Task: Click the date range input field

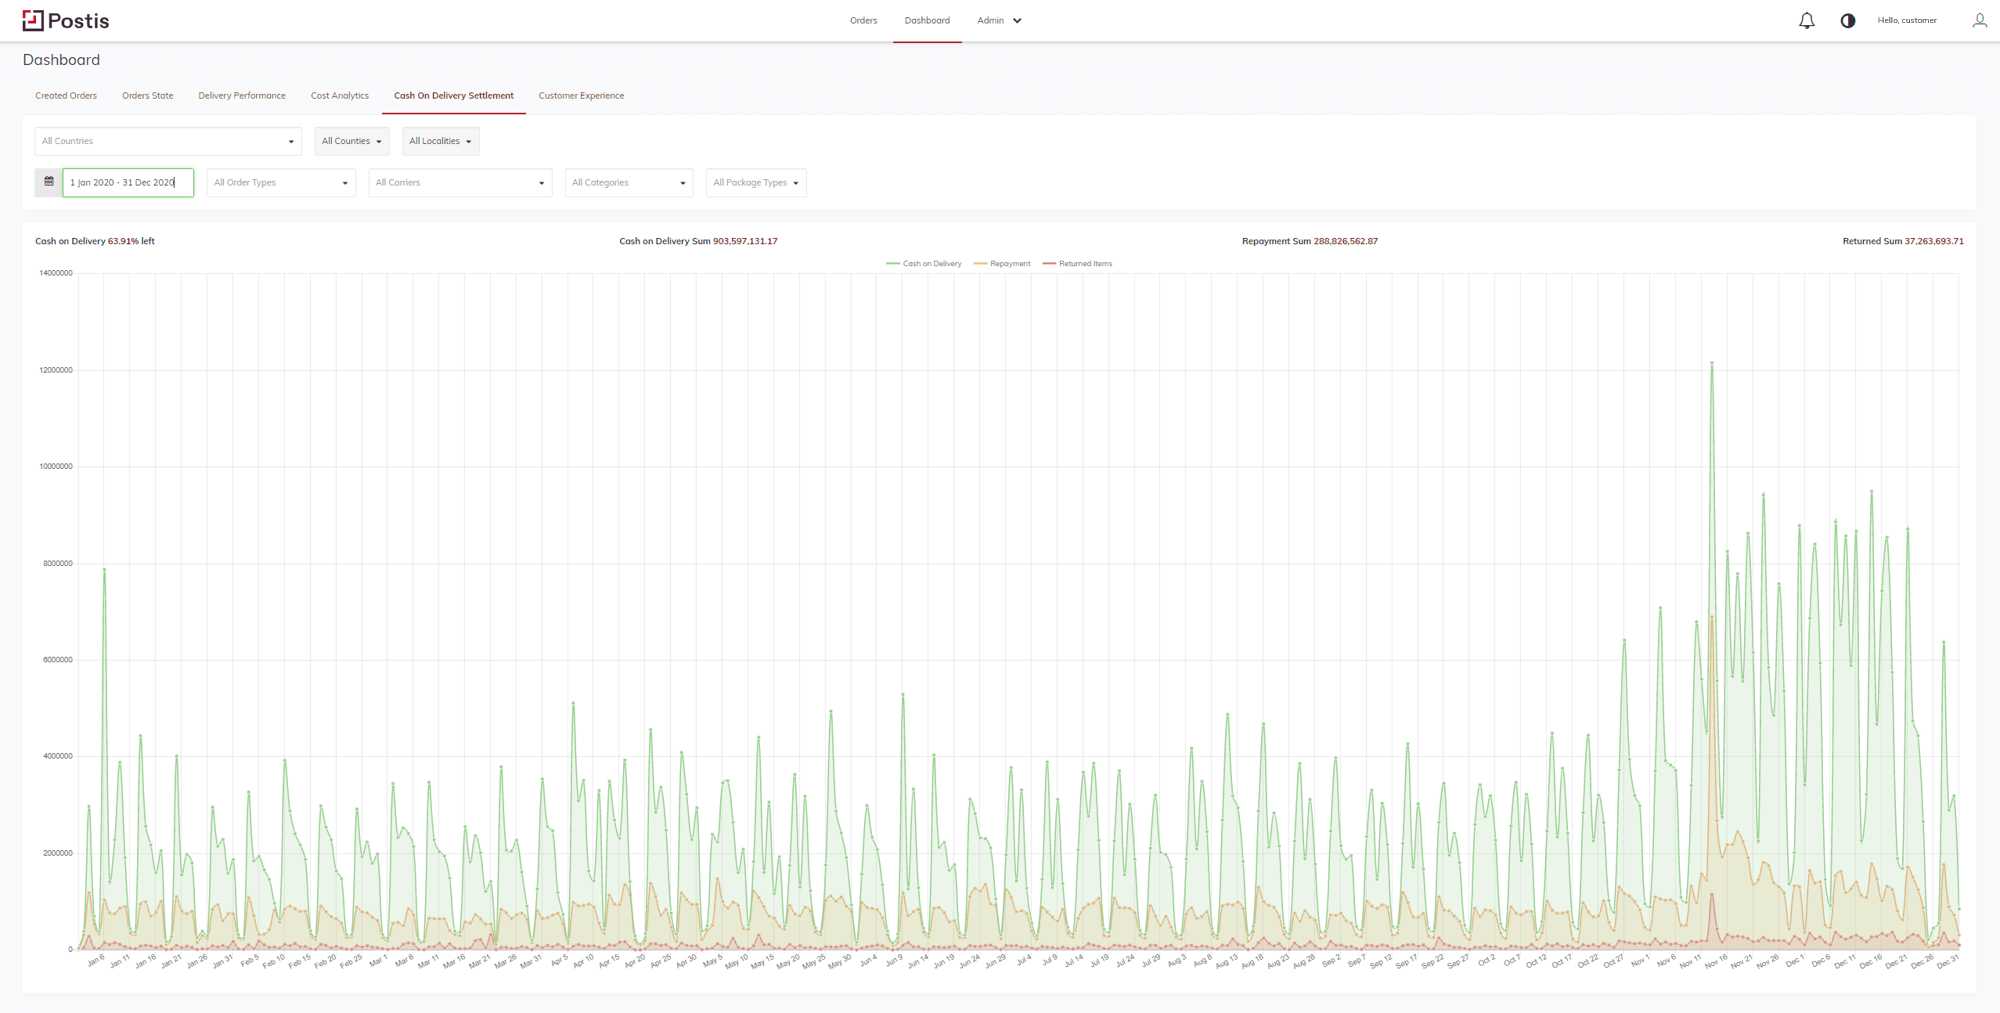Action: [x=127, y=183]
